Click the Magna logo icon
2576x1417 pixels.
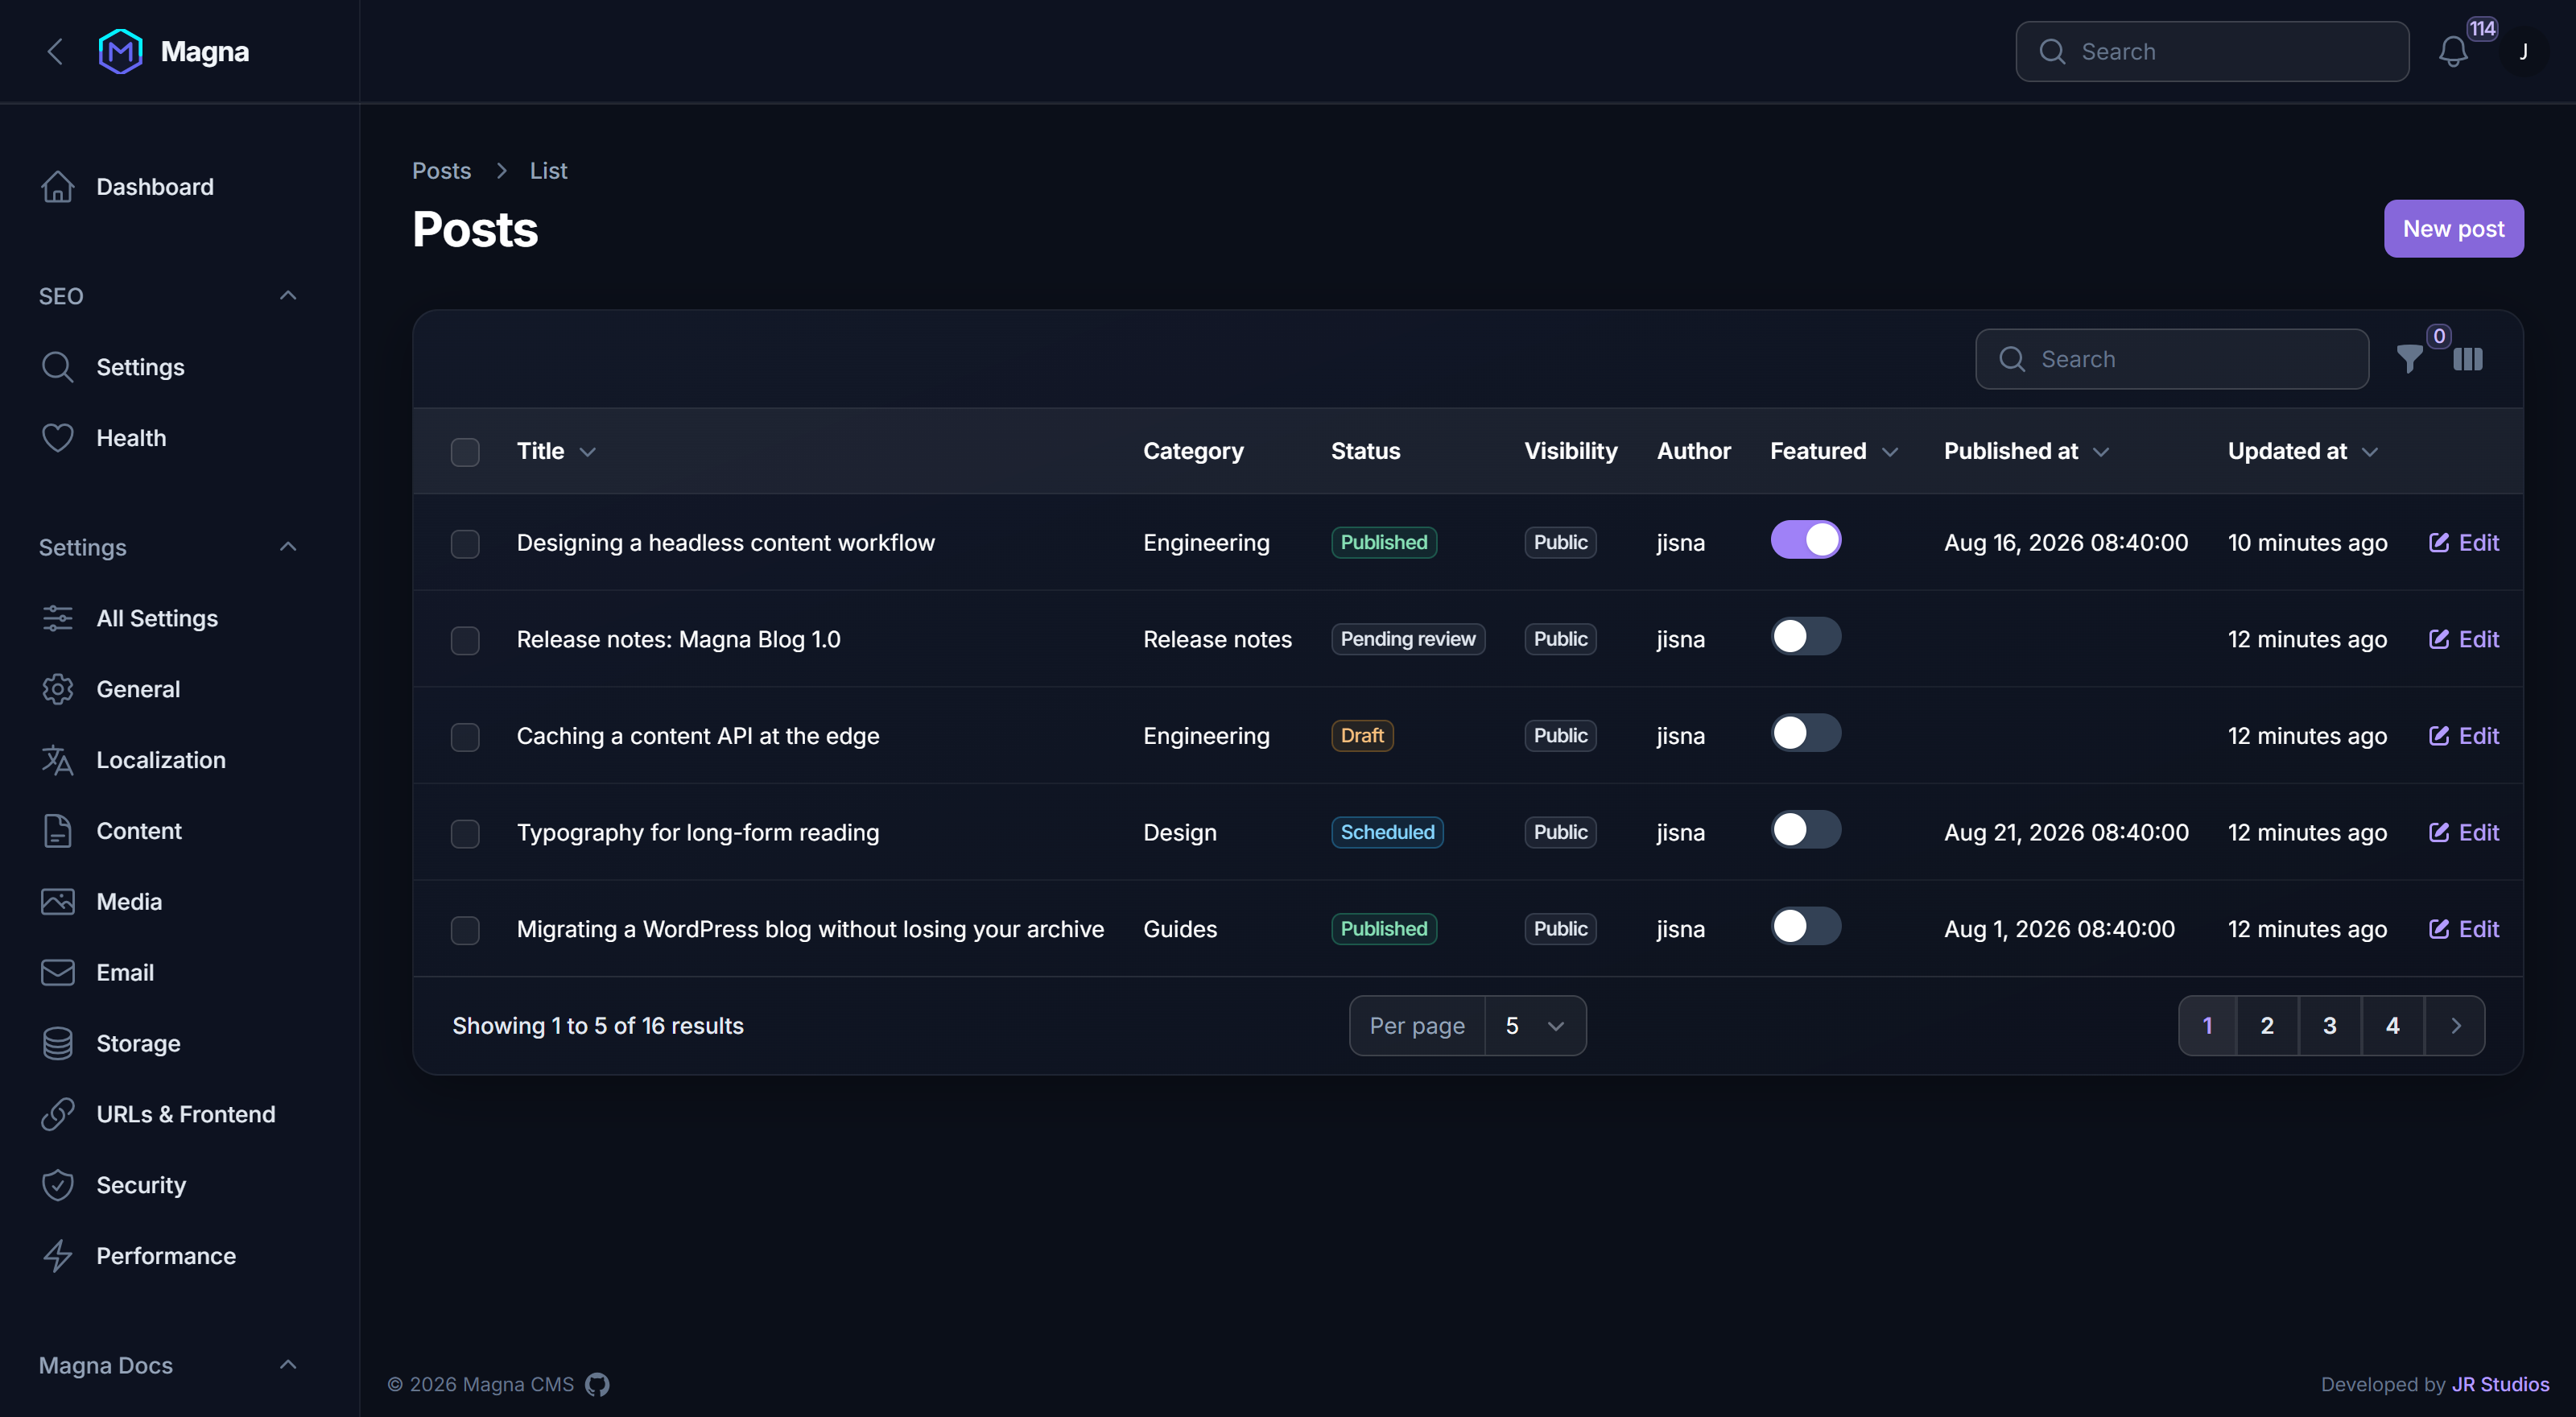click(x=120, y=51)
